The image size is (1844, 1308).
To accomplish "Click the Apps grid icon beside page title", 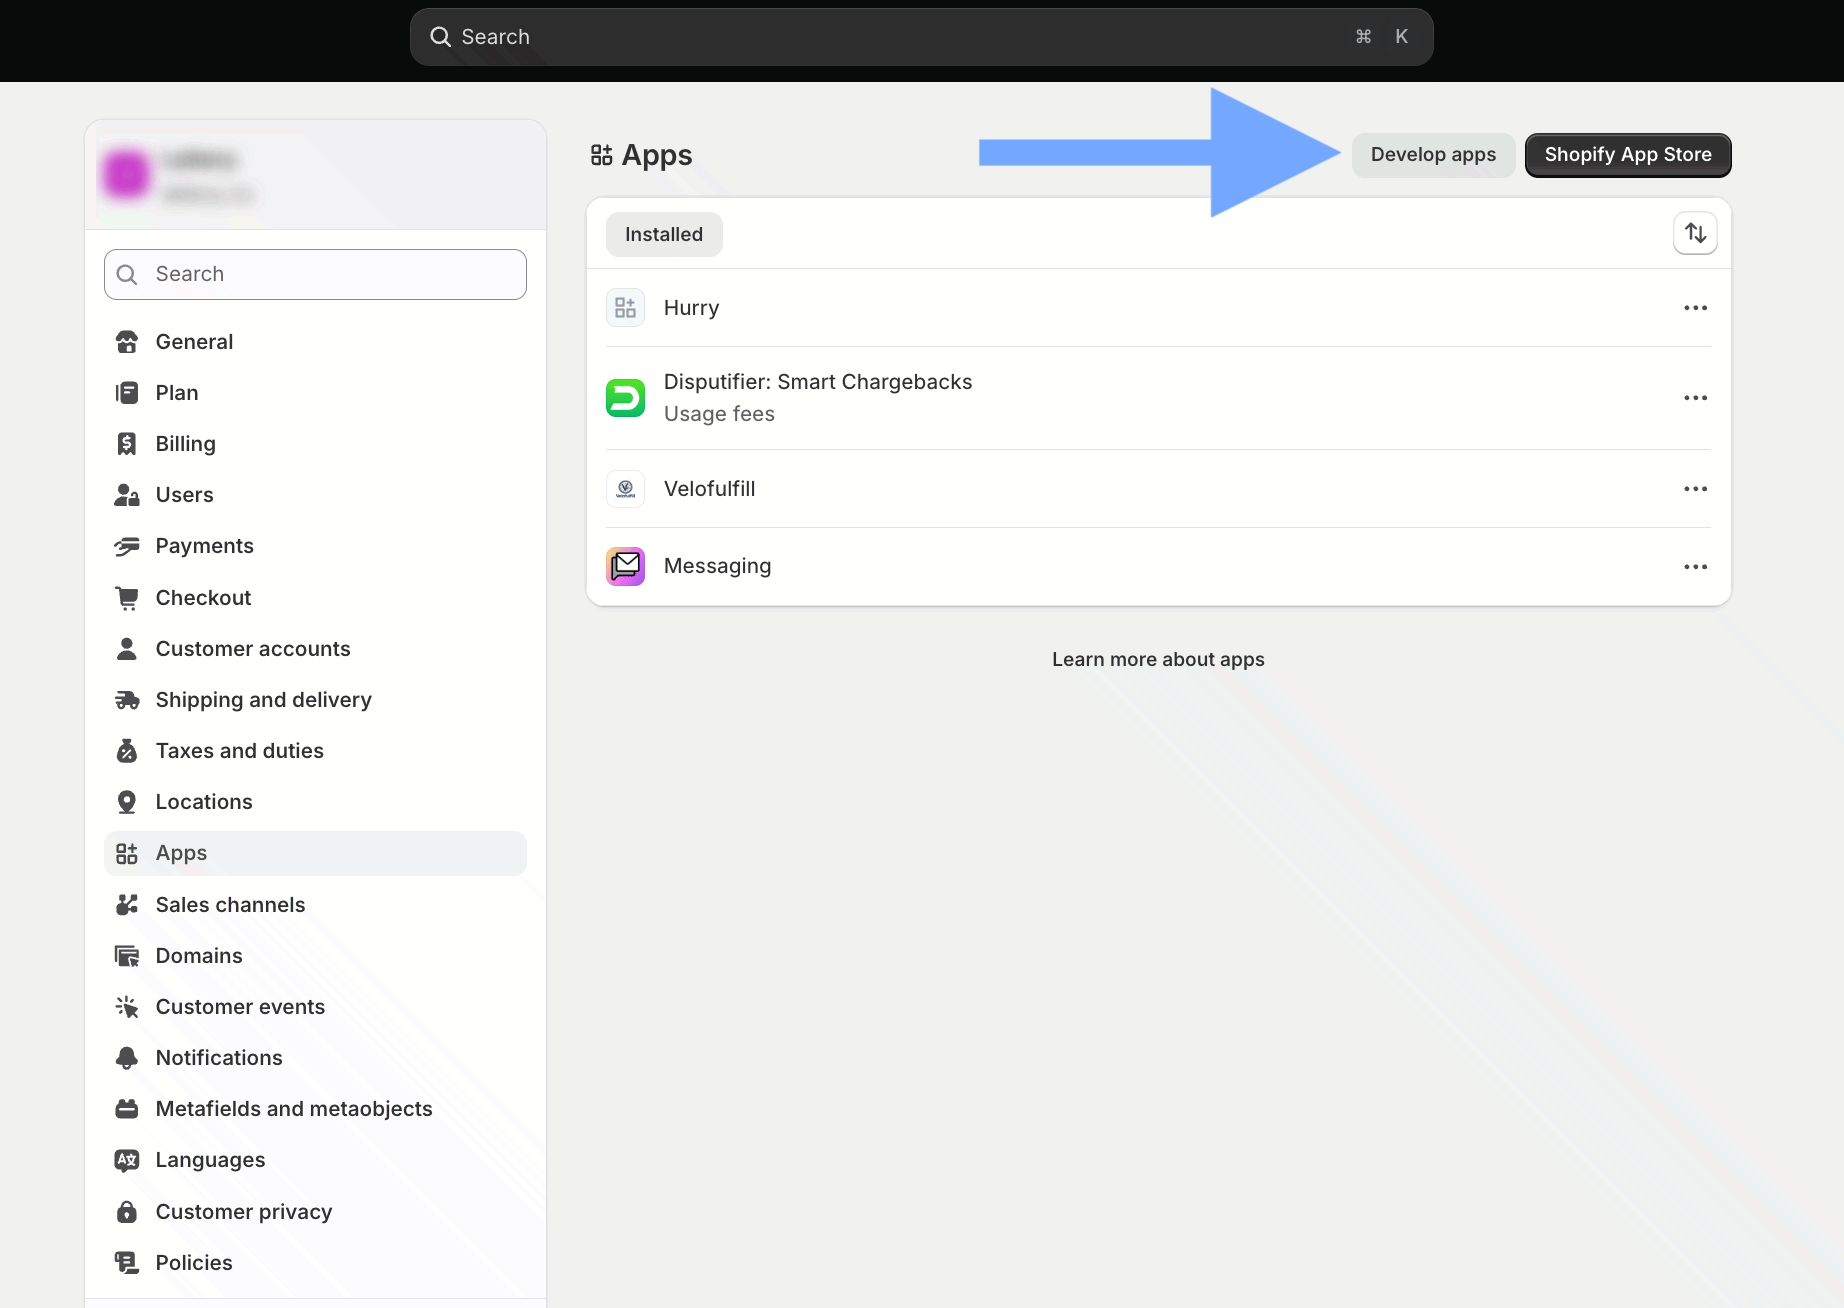I will [601, 155].
